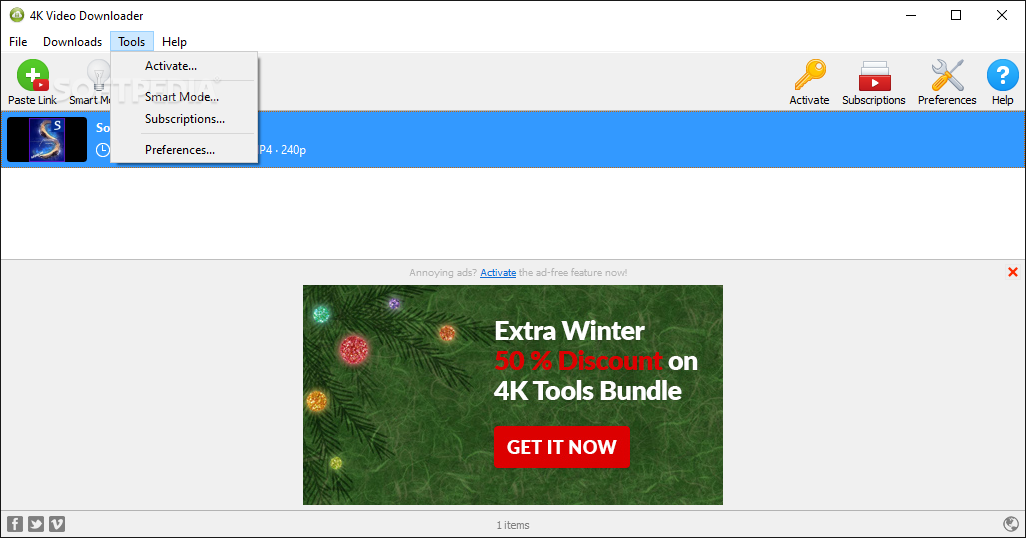
Task: Click the Paste Link toolbar icon
Action: [x=33, y=75]
